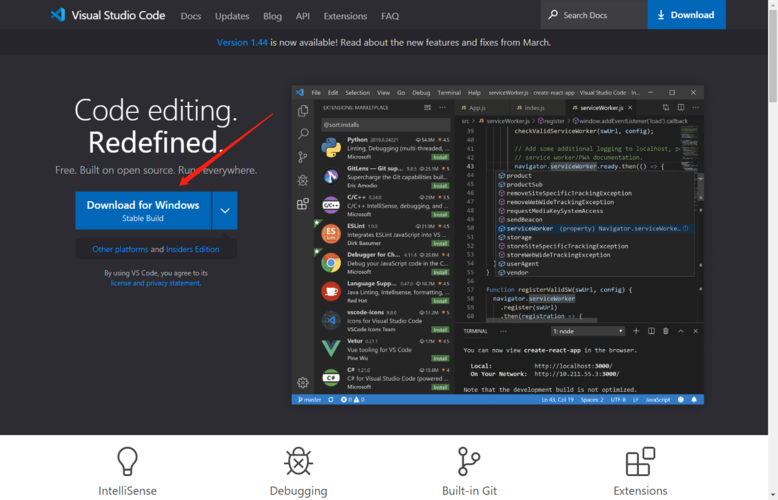778x500 pixels.
Task: Click the Visual Studio Code logo icon
Action: click(x=58, y=15)
